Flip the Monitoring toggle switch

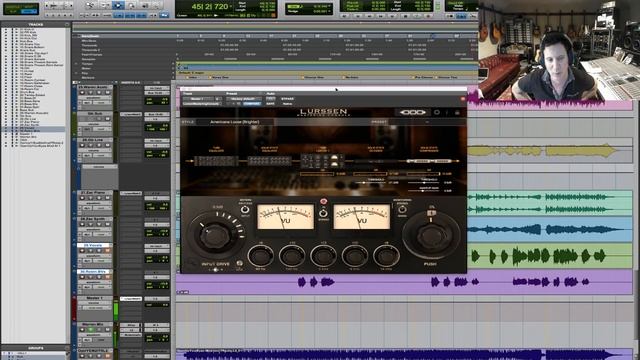coord(402,209)
